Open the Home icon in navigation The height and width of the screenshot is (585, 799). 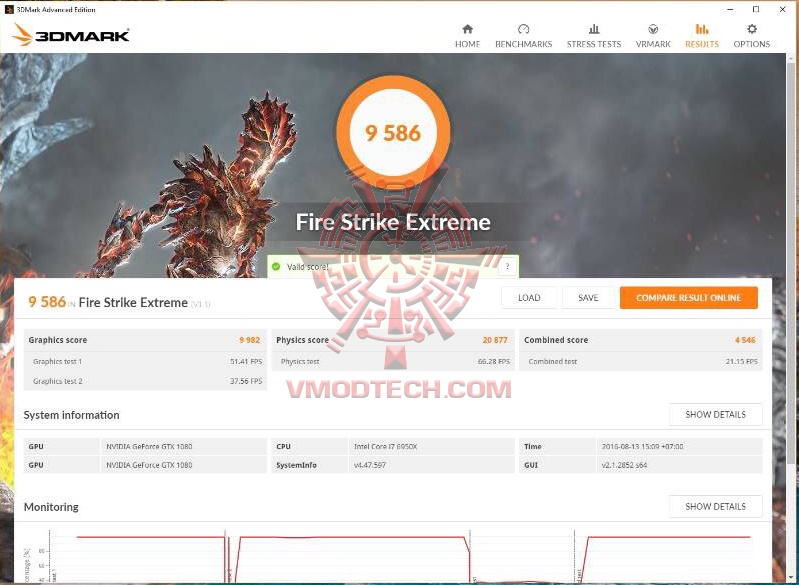click(x=467, y=29)
